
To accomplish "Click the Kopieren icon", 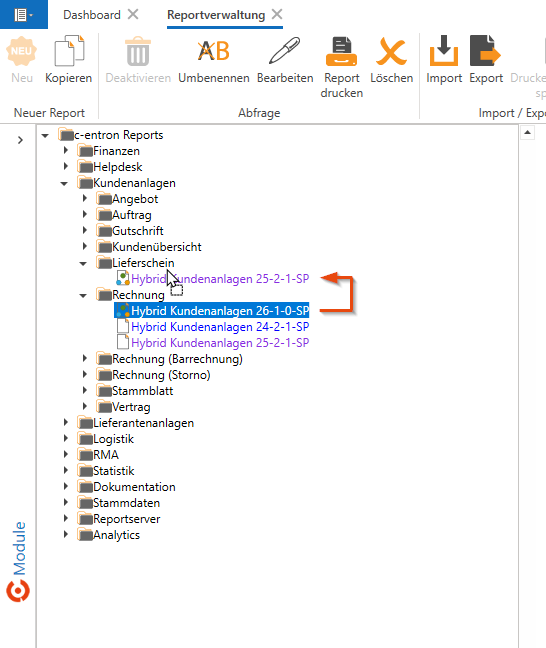I will point(69,51).
